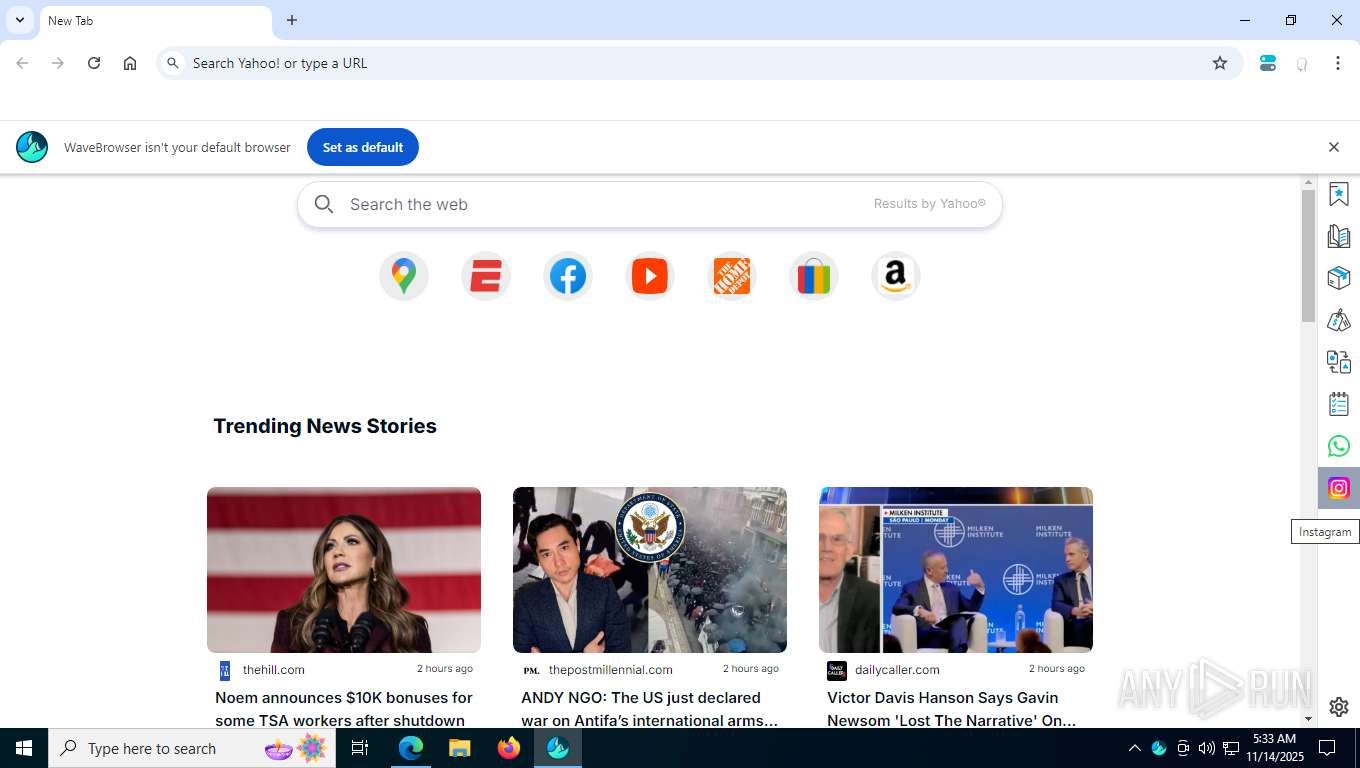Click the ANDY NGO Antifa headline
1360x768 pixels.
(x=650, y=708)
